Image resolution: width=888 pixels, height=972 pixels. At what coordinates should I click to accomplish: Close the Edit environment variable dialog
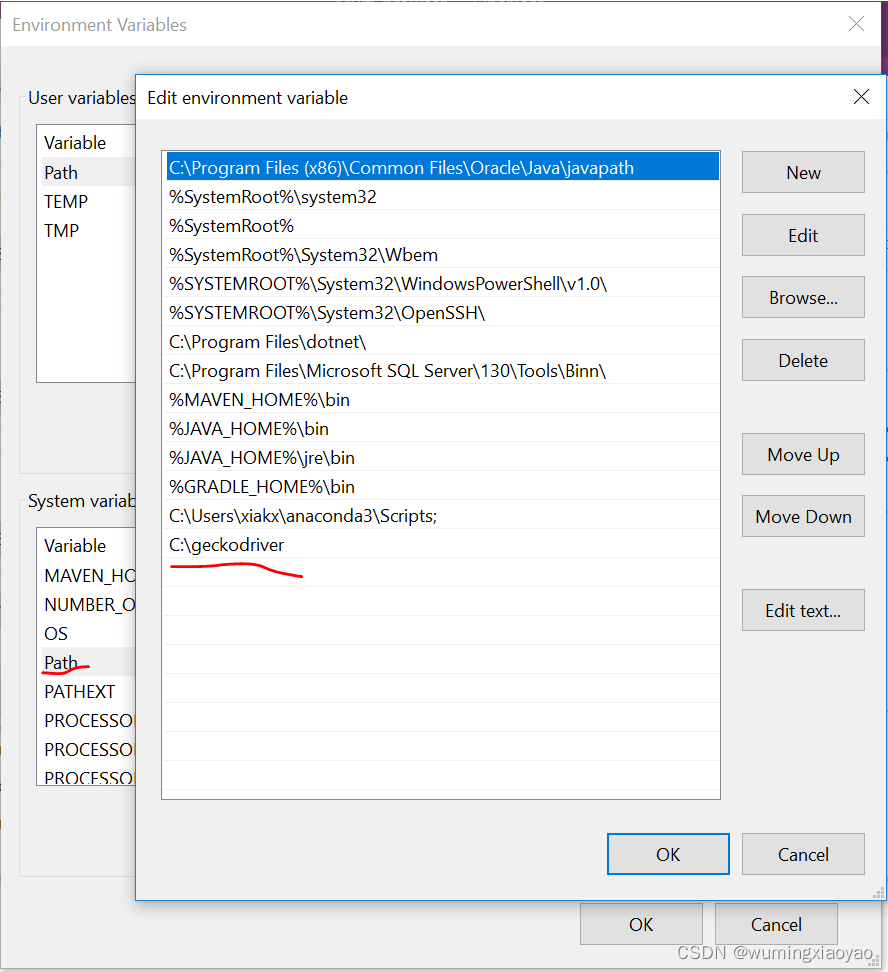tap(861, 97)
